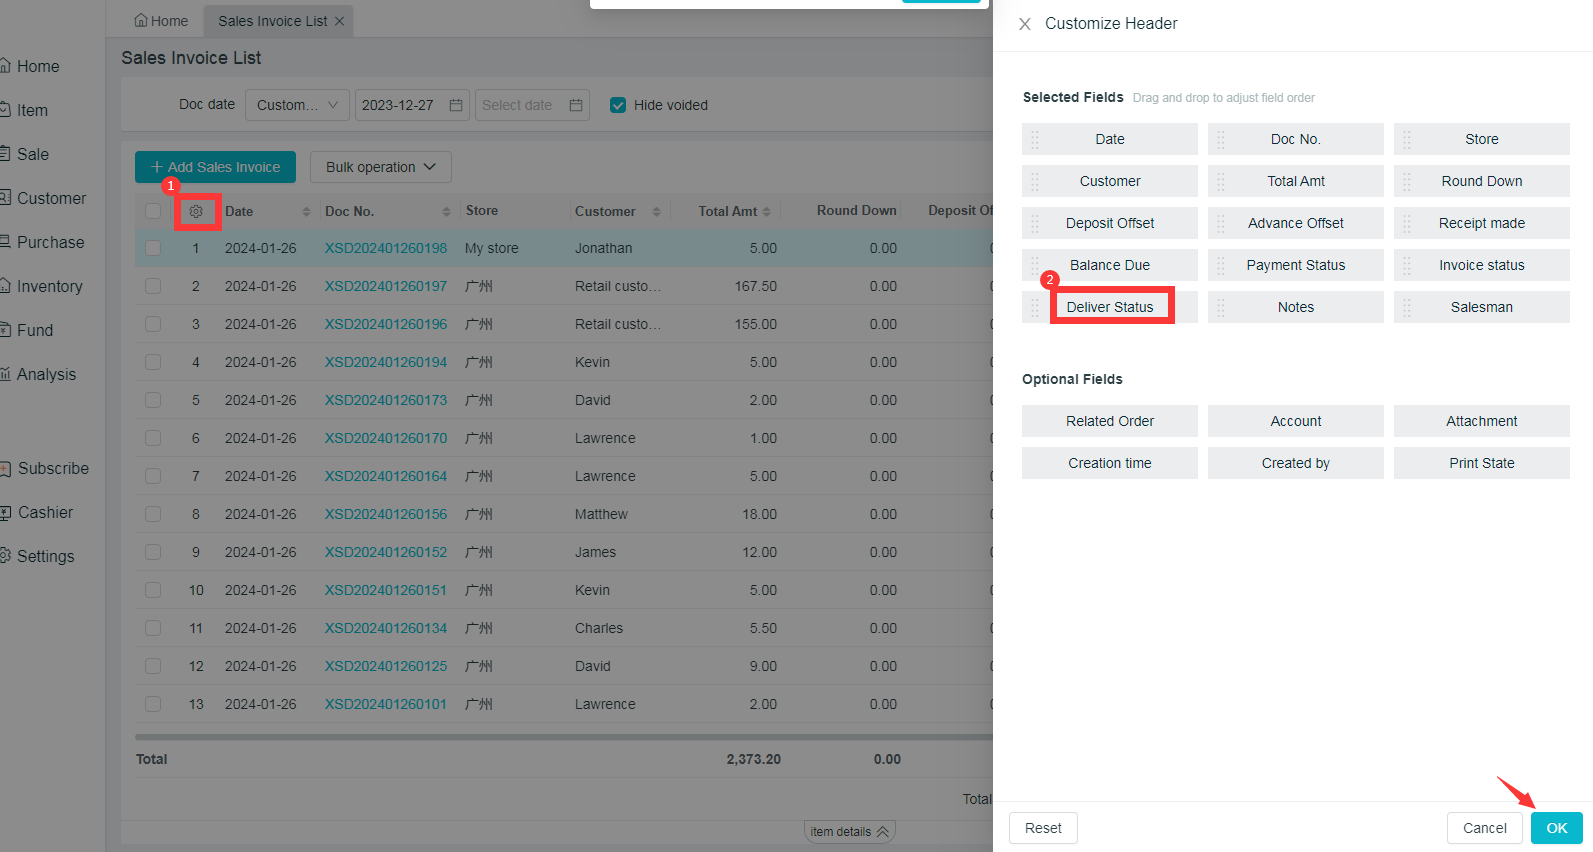Click the close icon on Sales Invoice List tab
Image resolution: width=1593 pixels, height=852 pixels.
(340, 21)
